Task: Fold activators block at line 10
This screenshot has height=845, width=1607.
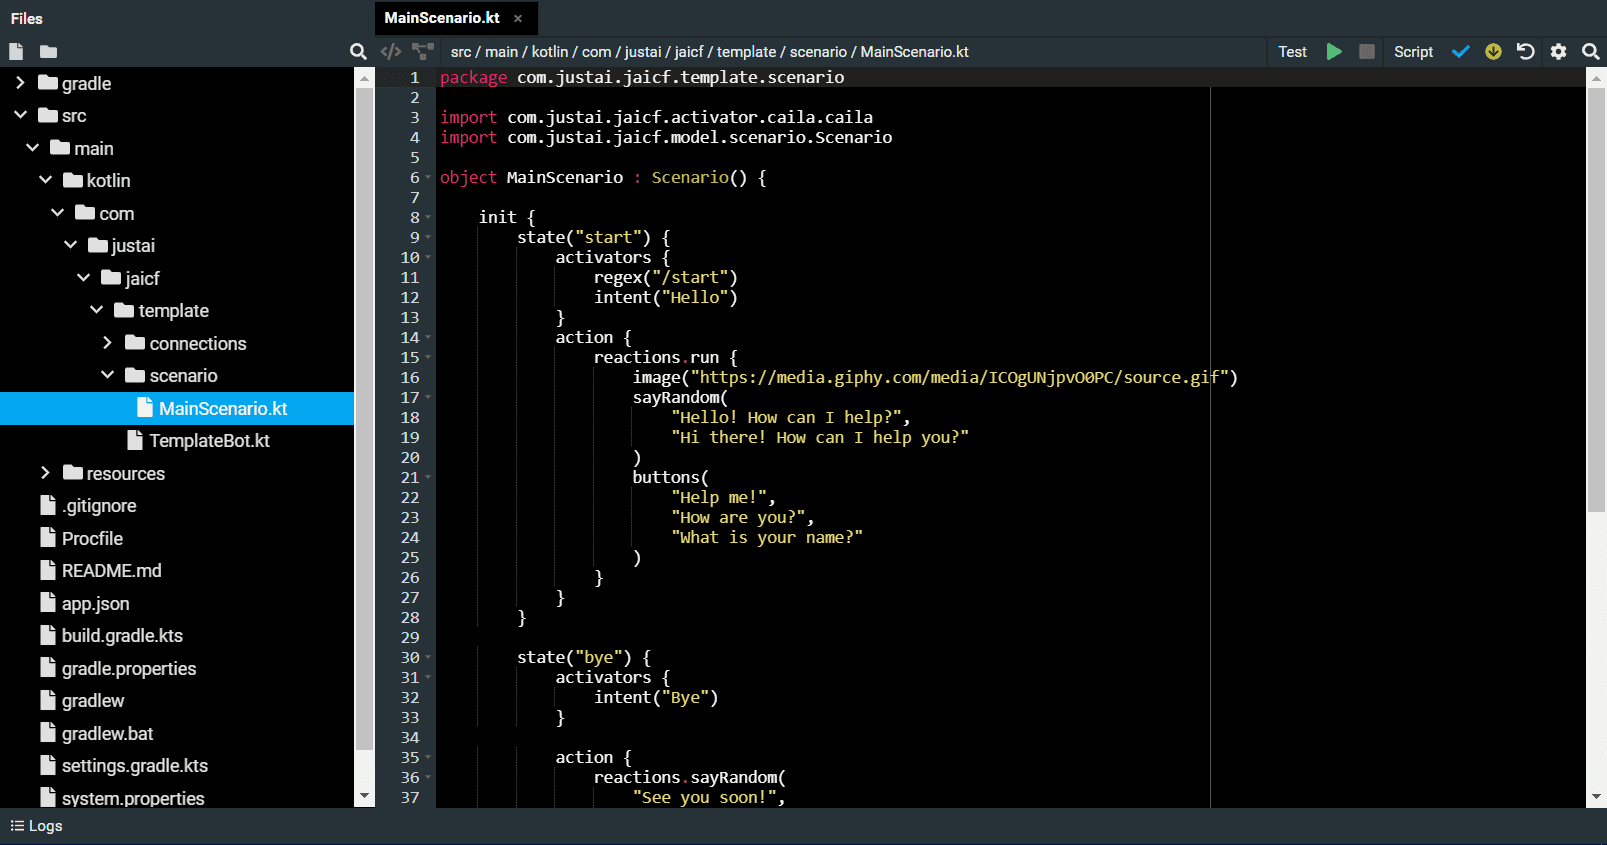Action: pyautogui.click(x=428, y=257)
